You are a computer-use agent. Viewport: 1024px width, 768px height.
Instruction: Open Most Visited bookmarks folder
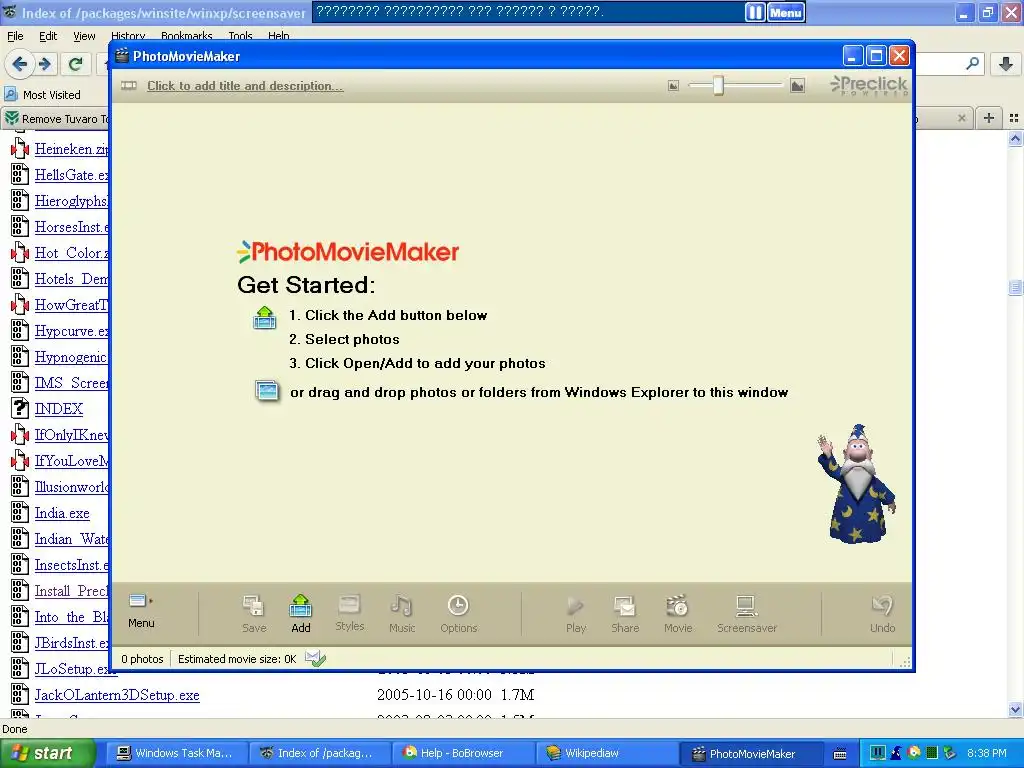[43, 95]
